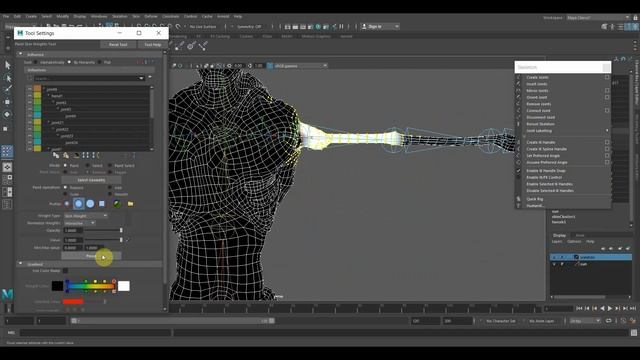Click the paste weights icon below influences
640x360 pixels.
[x=66, y=155]
